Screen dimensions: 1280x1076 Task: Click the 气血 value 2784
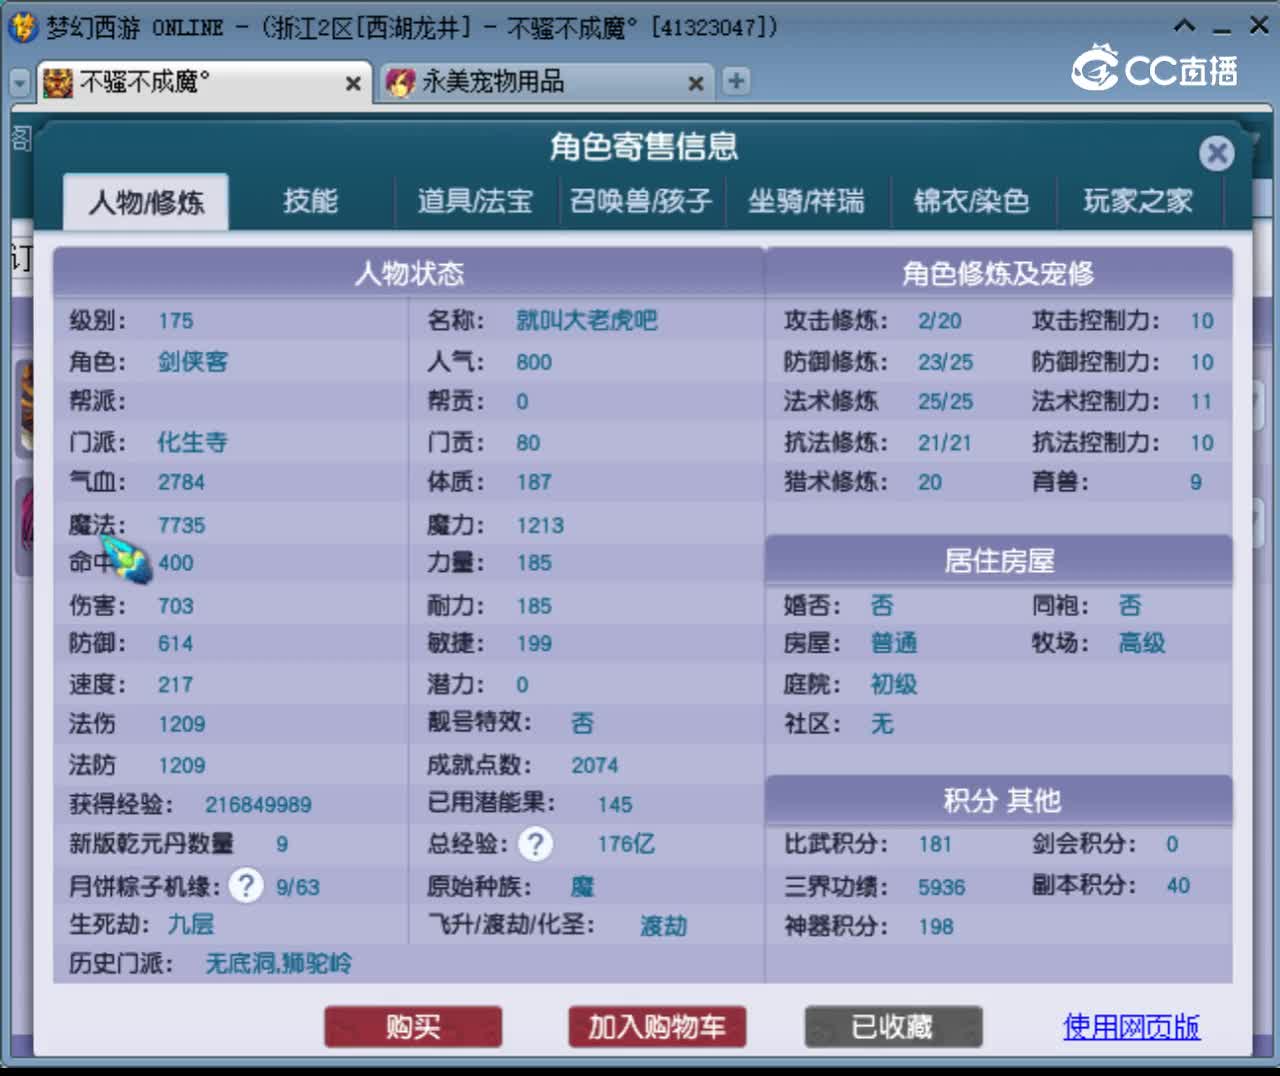pos(181,482)
